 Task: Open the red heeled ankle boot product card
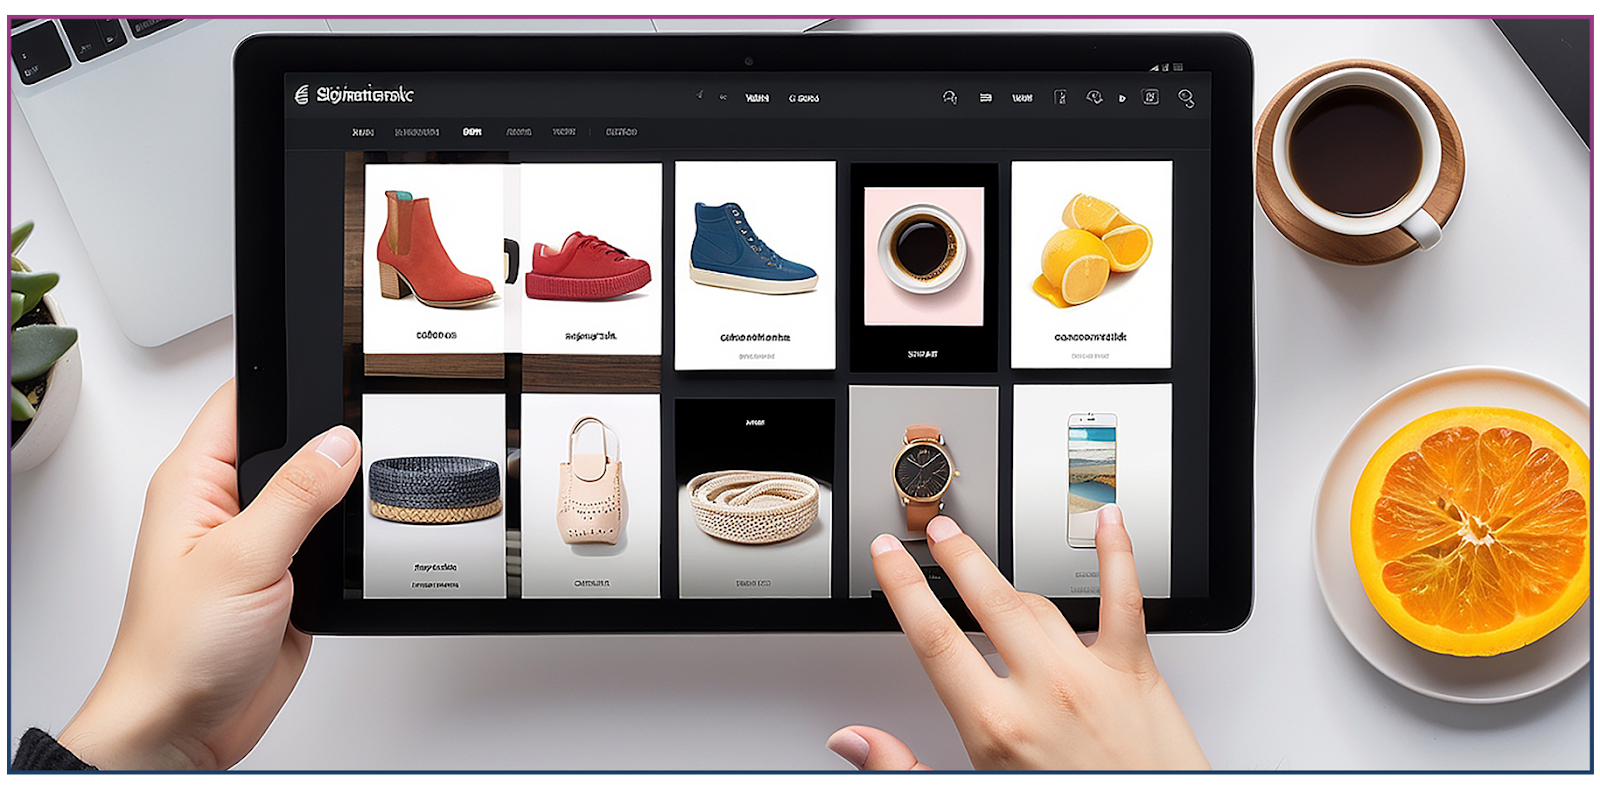[433, 258]
